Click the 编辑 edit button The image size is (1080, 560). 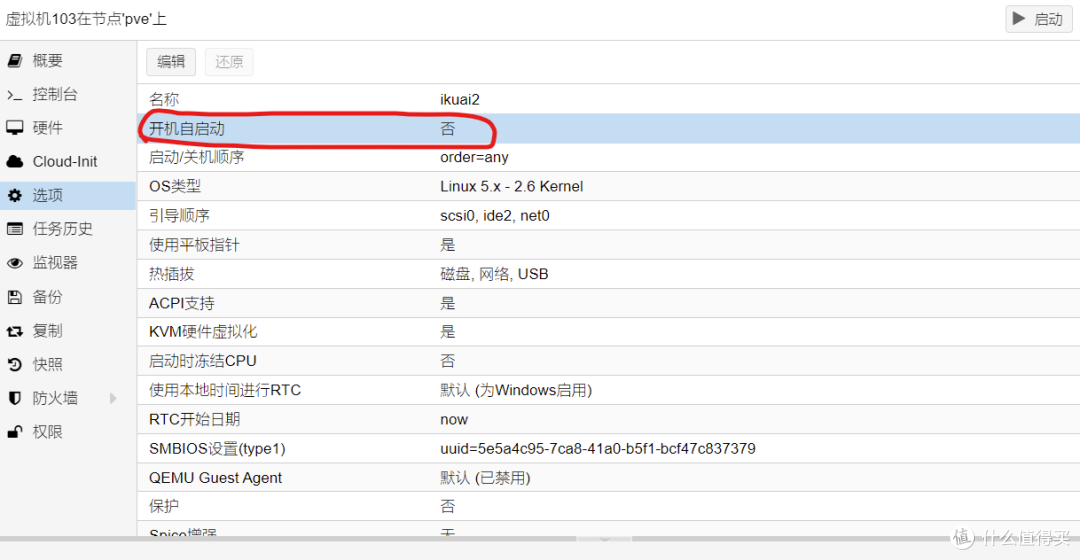(x=171, y=62)
